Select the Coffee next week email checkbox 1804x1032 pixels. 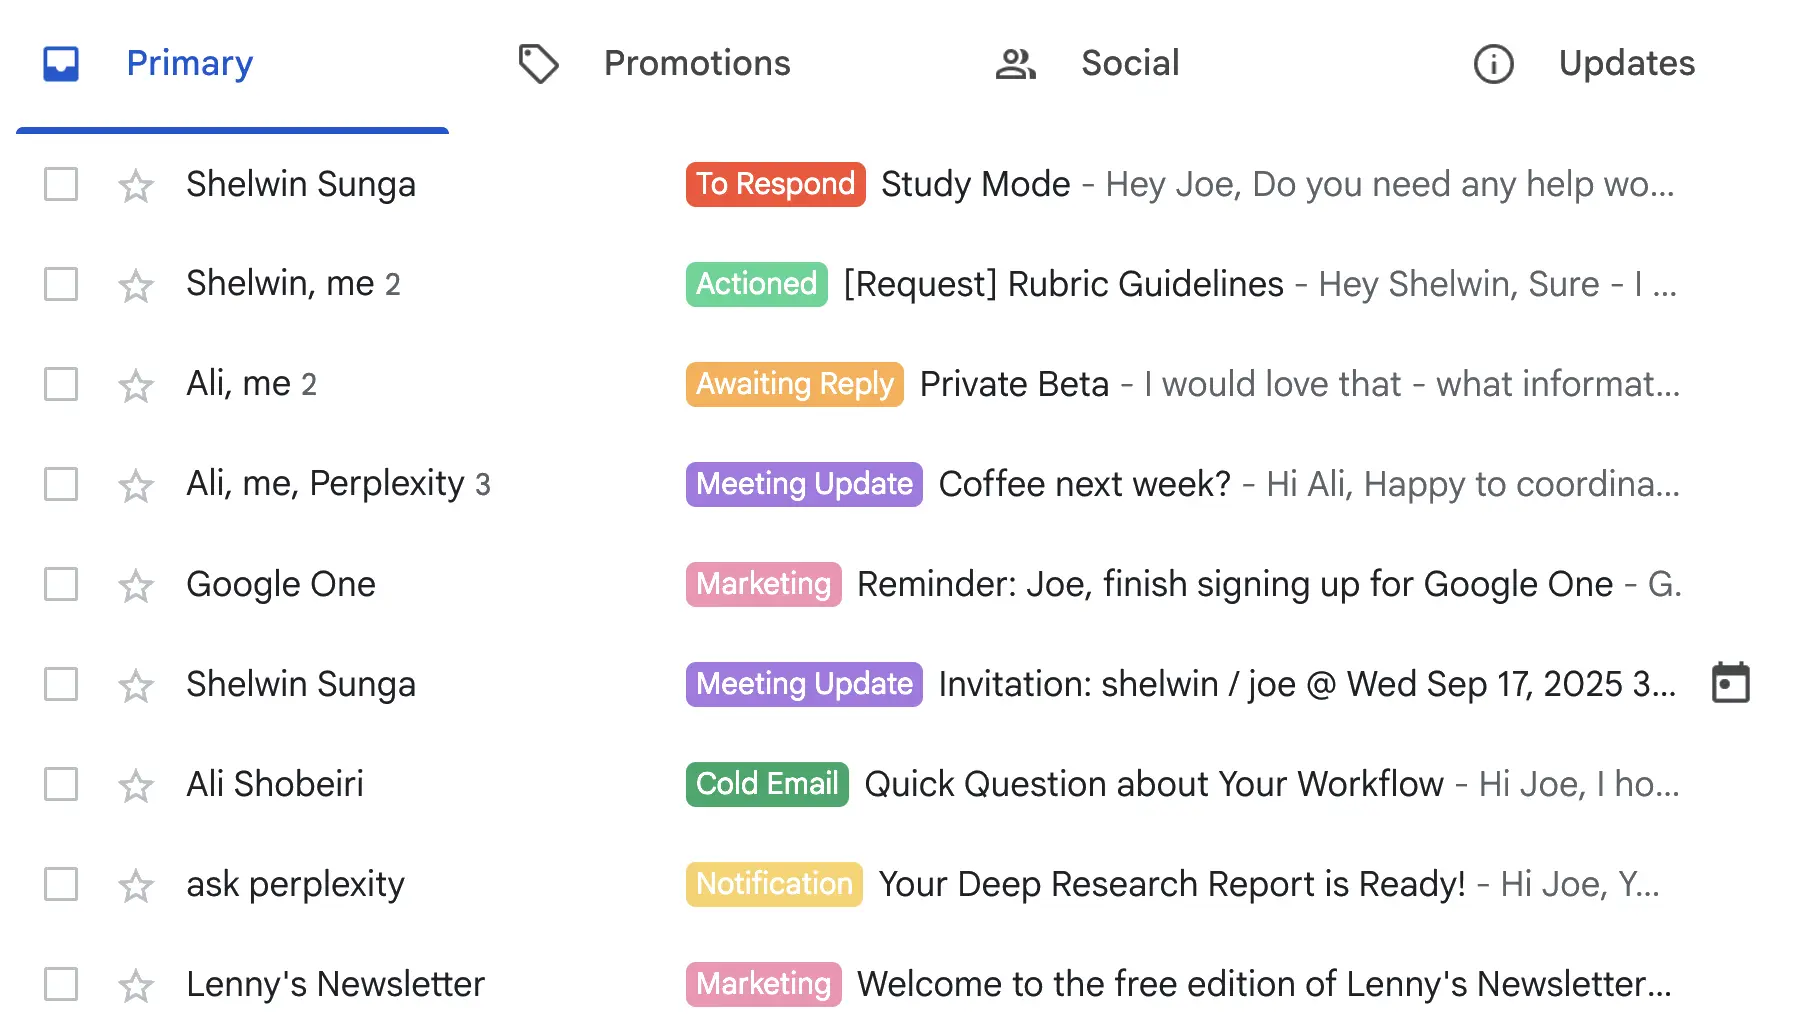[61, 484]
